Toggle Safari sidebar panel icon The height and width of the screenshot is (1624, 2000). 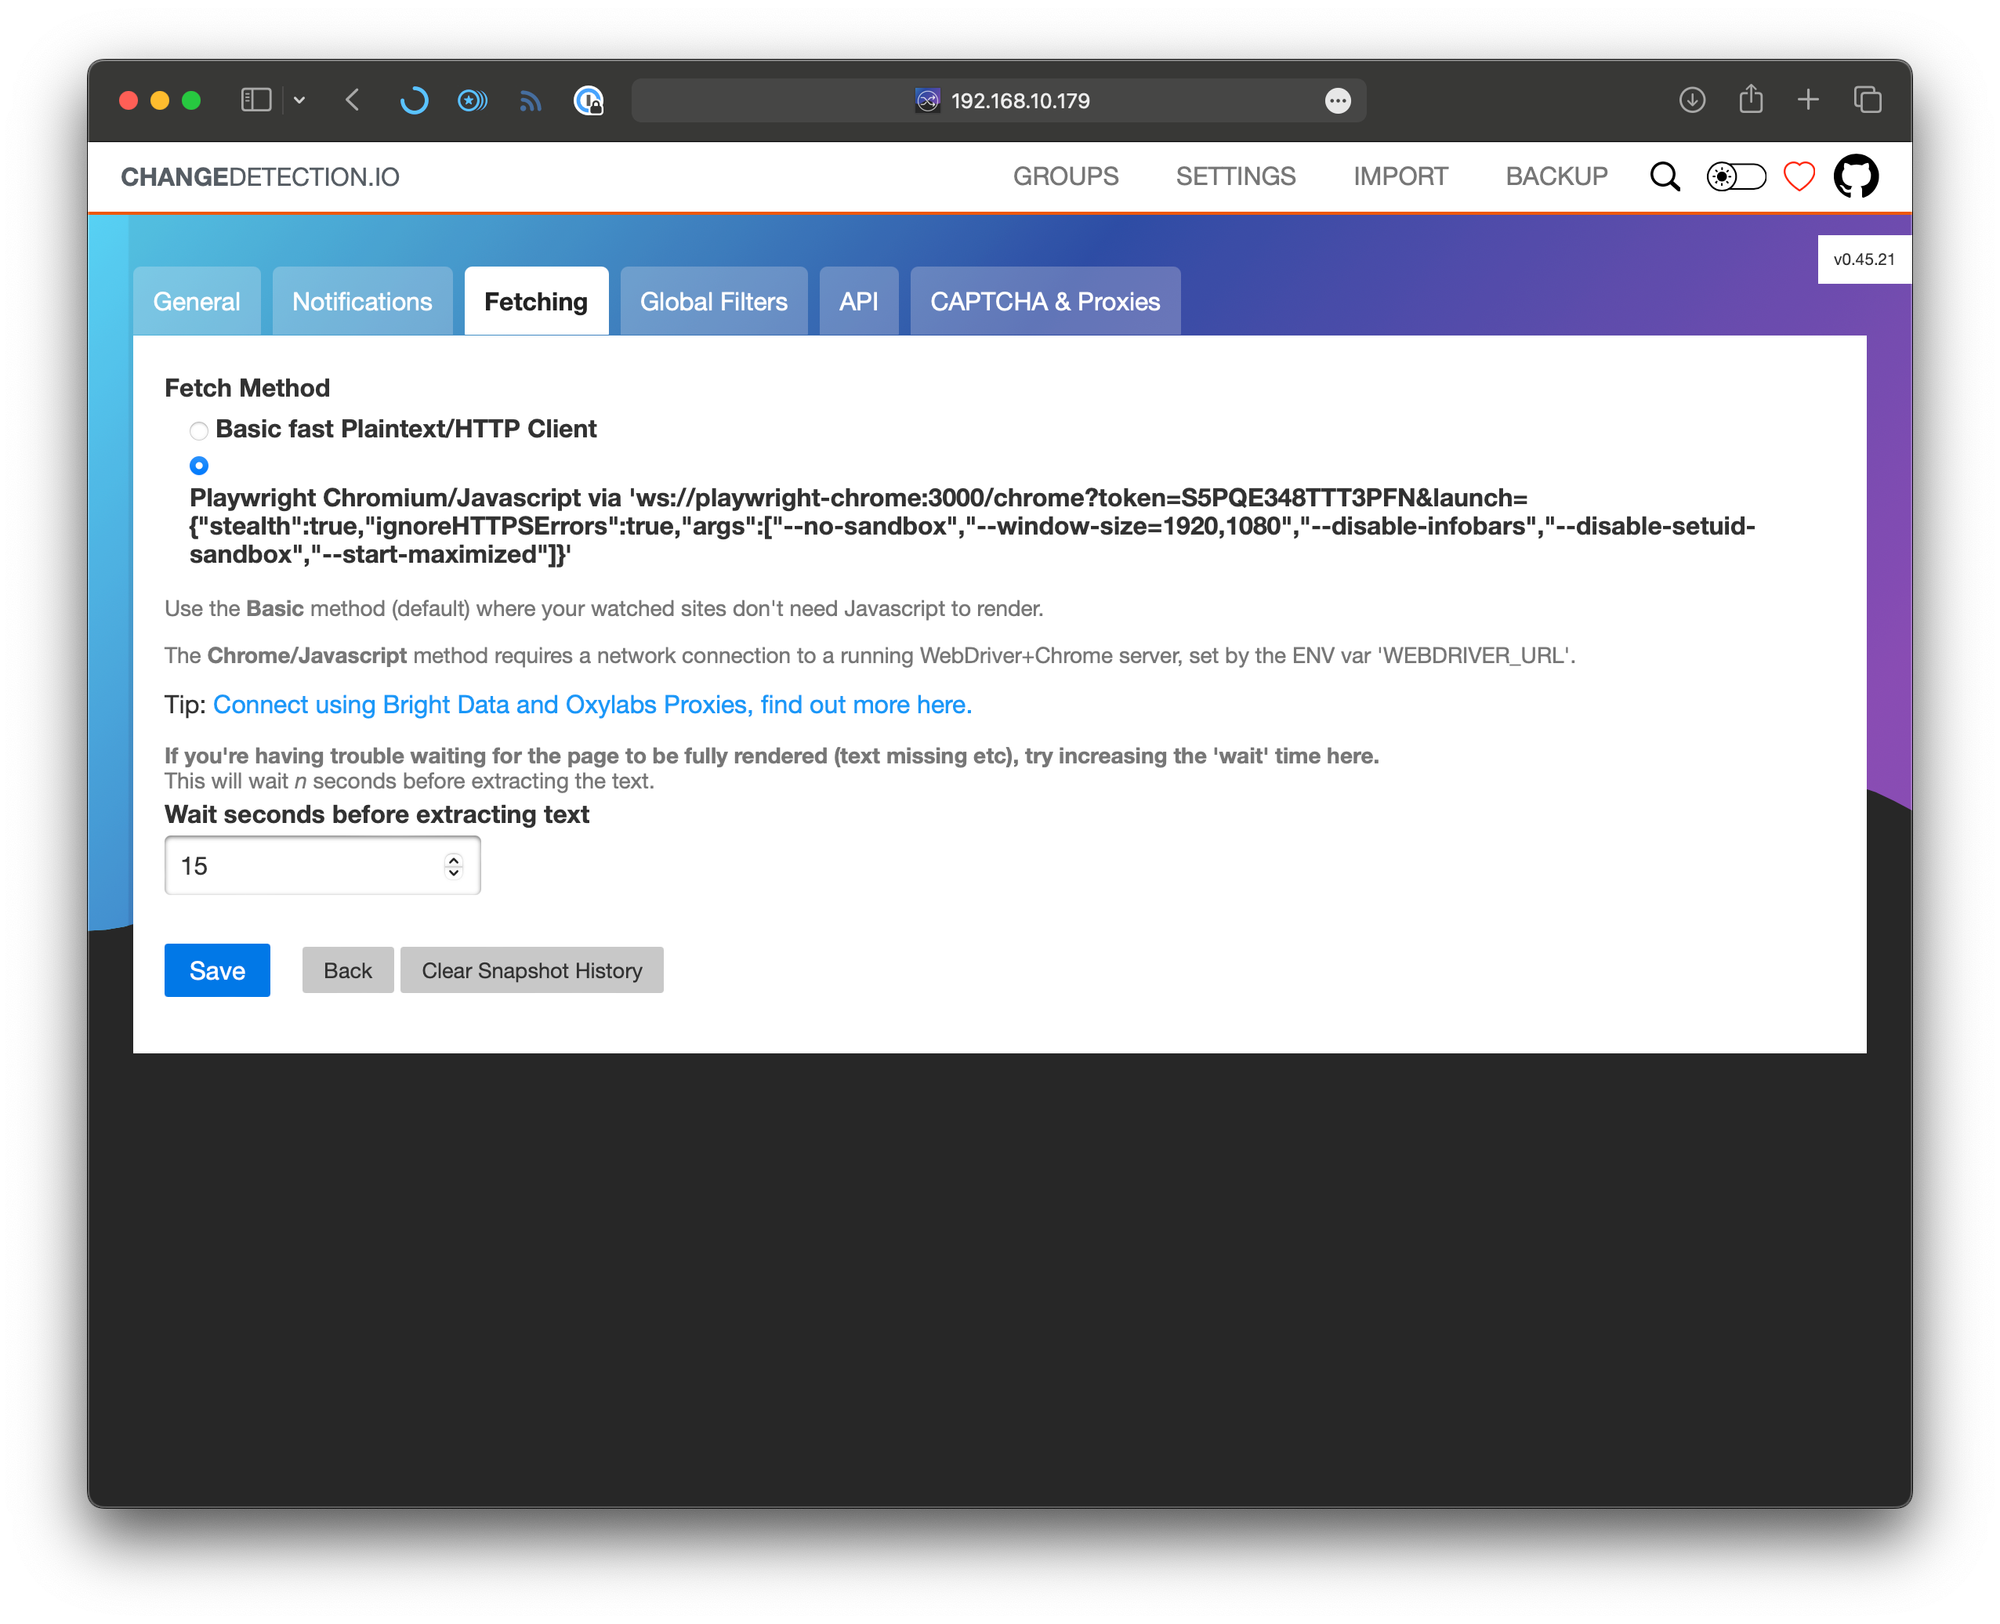tap(256, 100)
